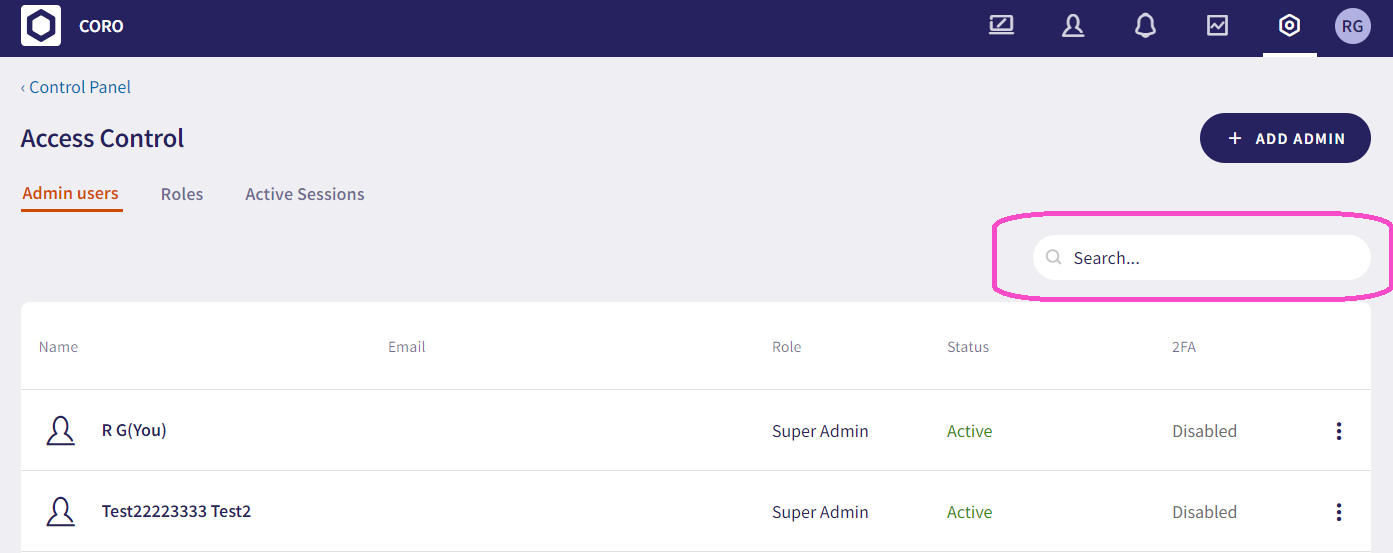Switch to the Active Sessions tab

[305, 194]
